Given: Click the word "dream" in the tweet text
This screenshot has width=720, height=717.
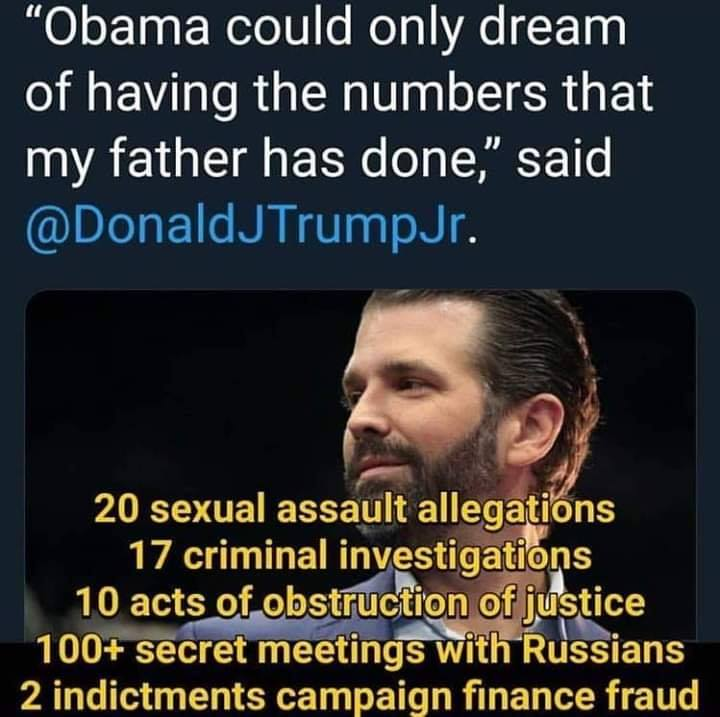Looking at the screenshot, I should click(552, 27).
